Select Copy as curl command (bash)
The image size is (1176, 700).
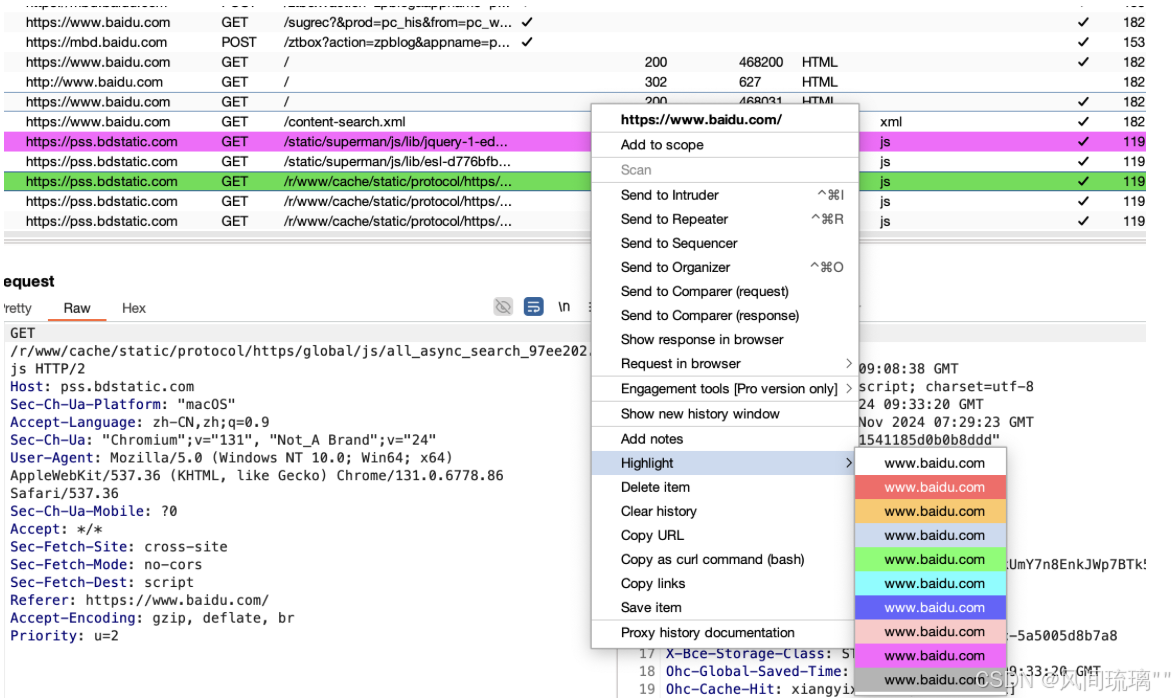click(x=725, y=559)
